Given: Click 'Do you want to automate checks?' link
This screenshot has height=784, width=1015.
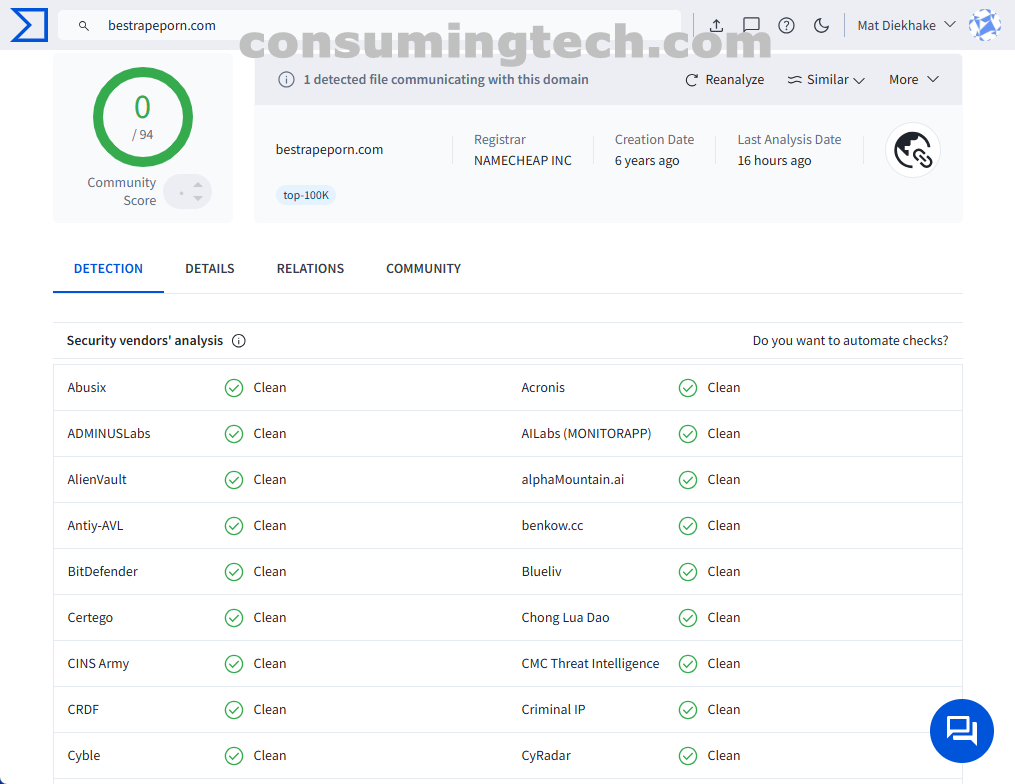Looking at the screenshot, I should [x=850, y=341].
